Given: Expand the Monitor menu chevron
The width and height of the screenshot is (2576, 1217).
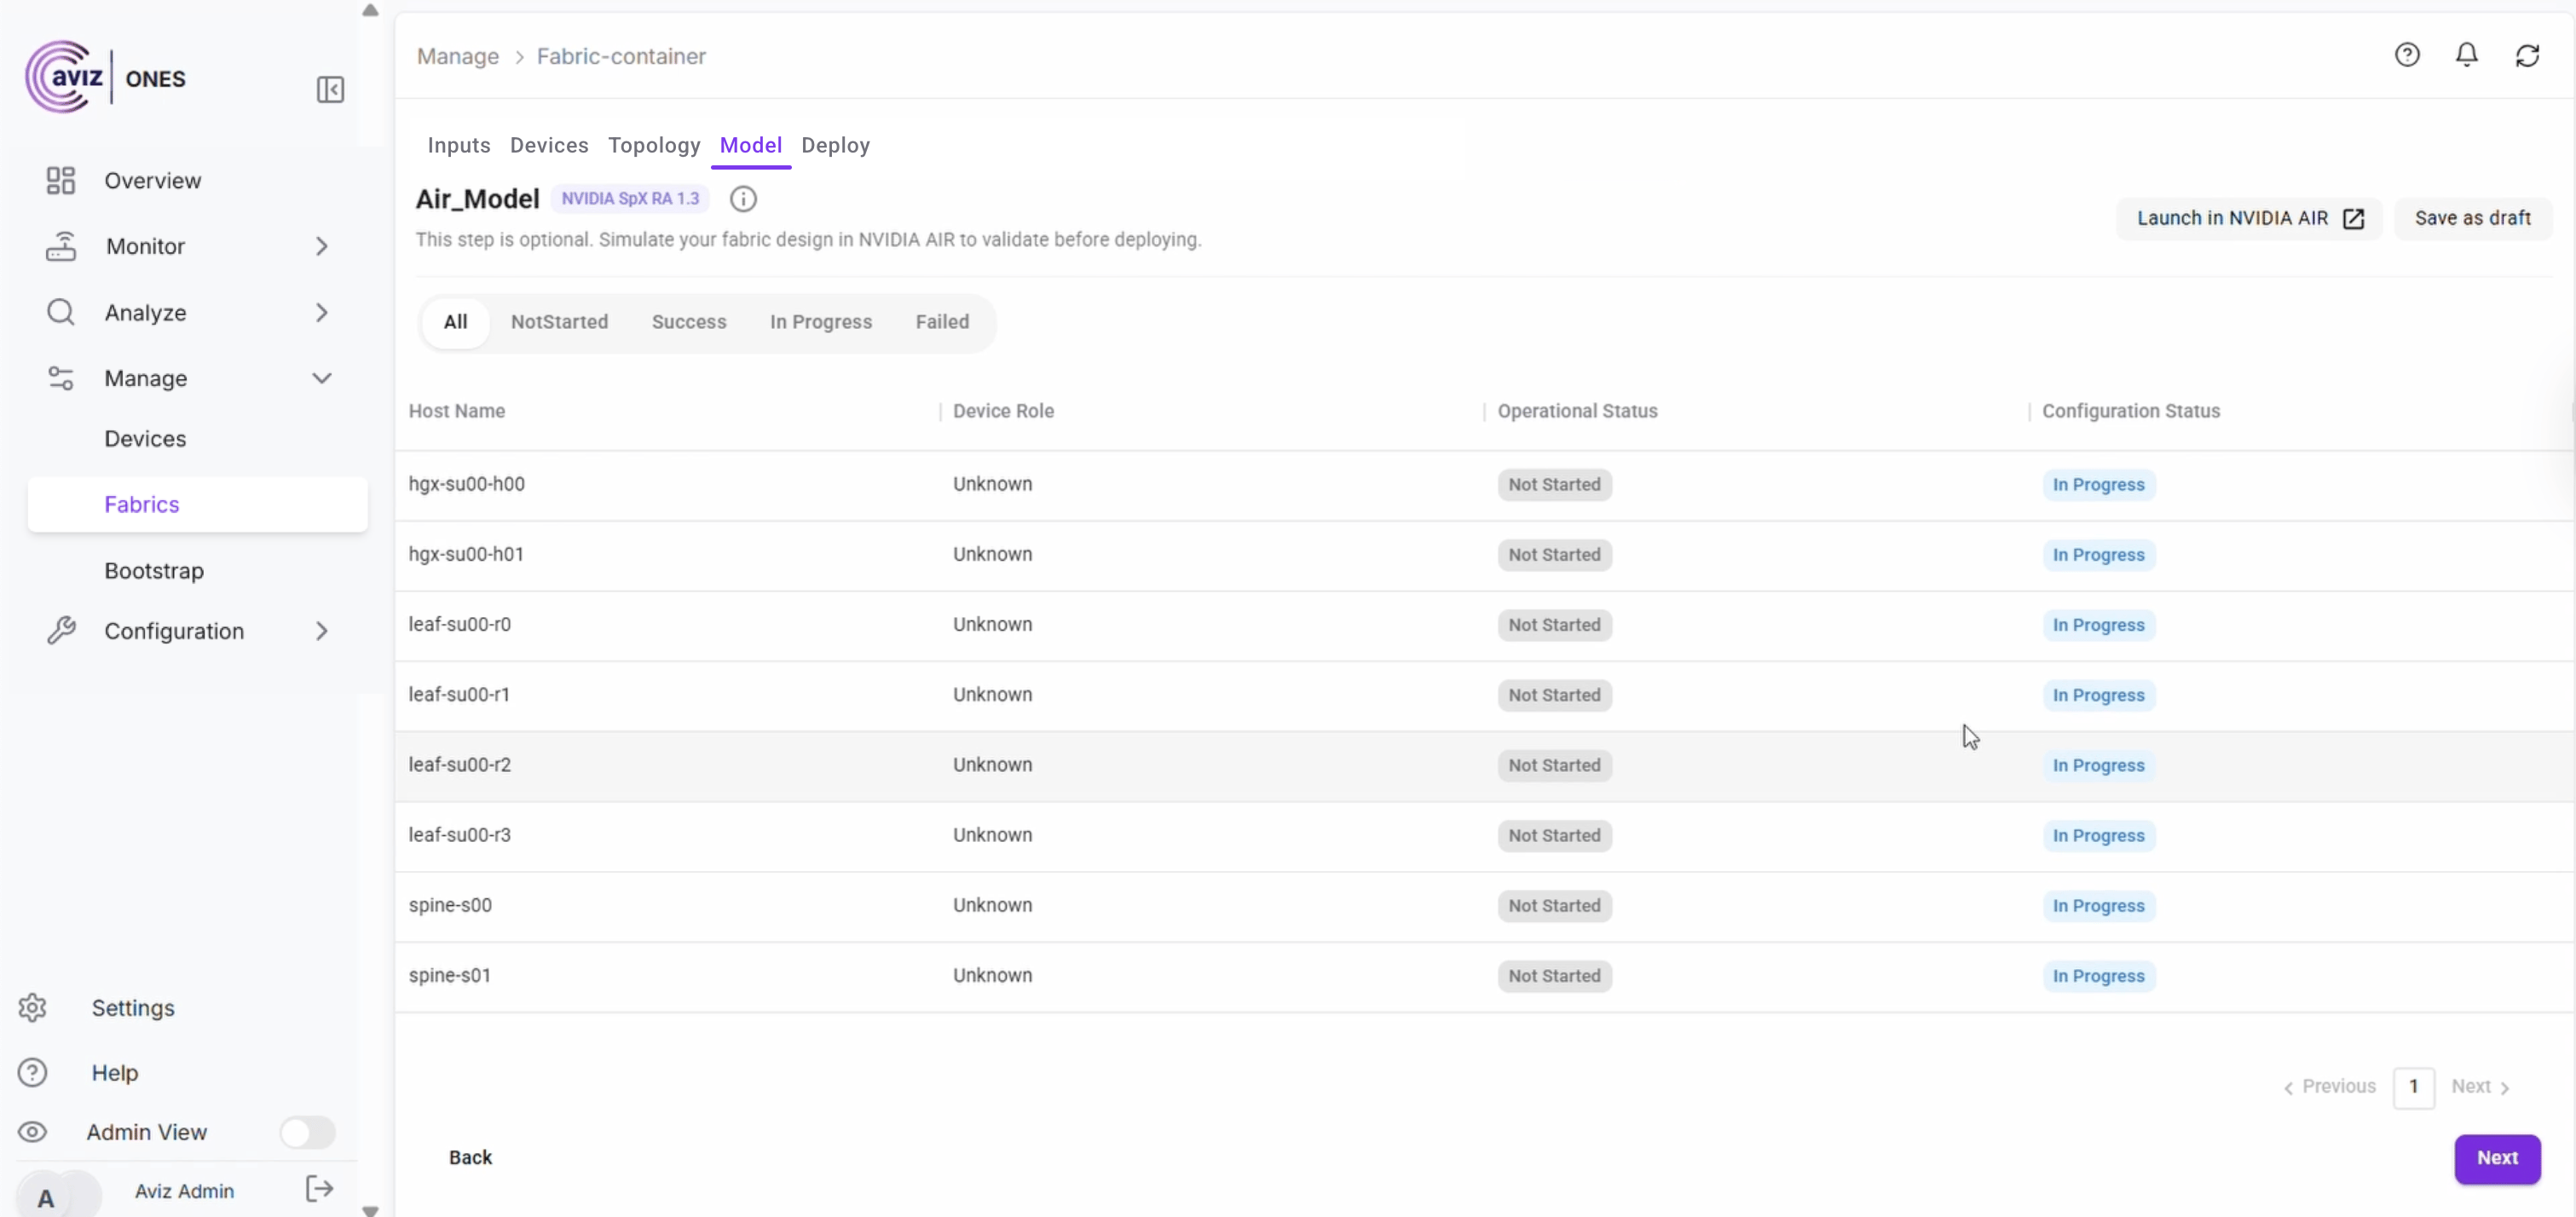Looking at the screenshot, I should (x=321, y=246).
